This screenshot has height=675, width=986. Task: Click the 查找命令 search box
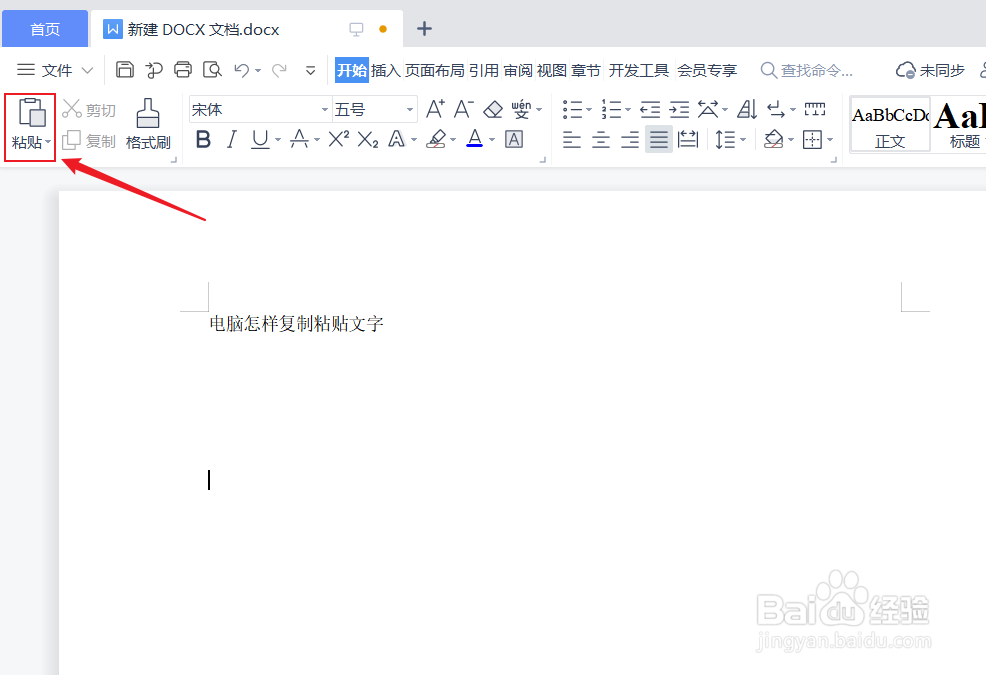click(x=807, y=70)
